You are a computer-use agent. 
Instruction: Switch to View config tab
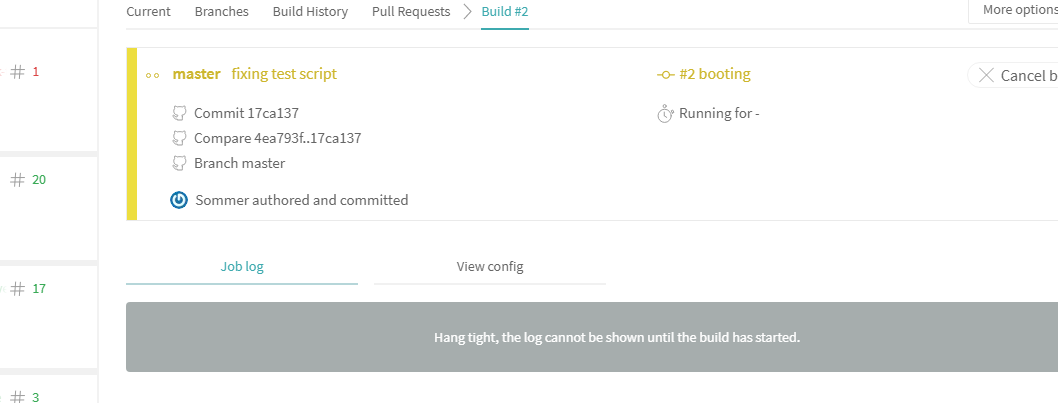[490, 267]
